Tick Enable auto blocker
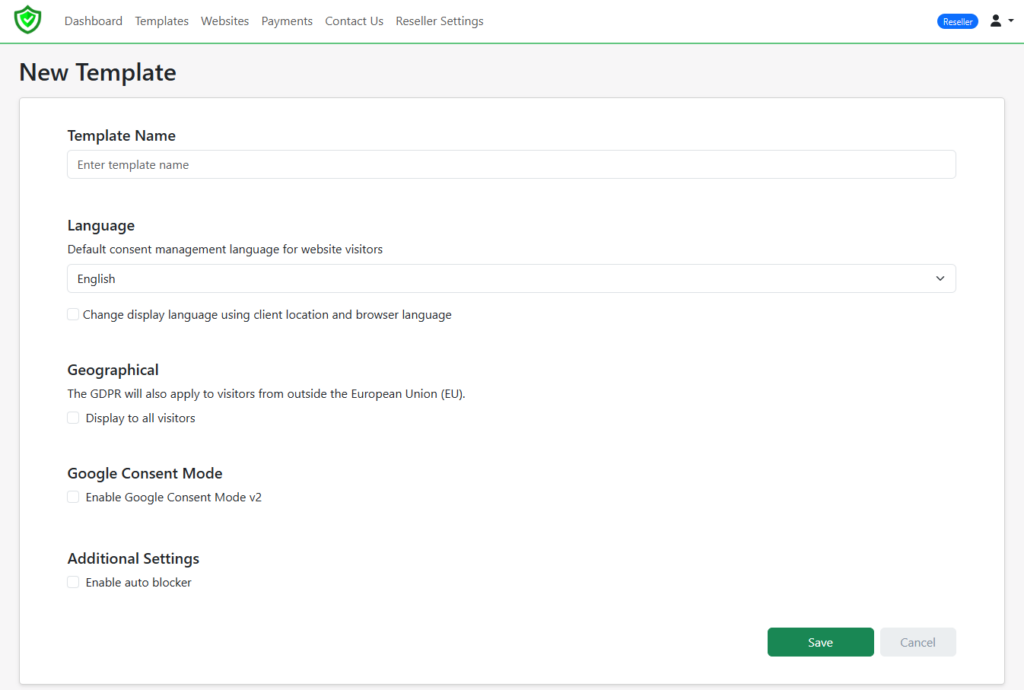This screenshot has height=690, width=1024. click(73, 582)
